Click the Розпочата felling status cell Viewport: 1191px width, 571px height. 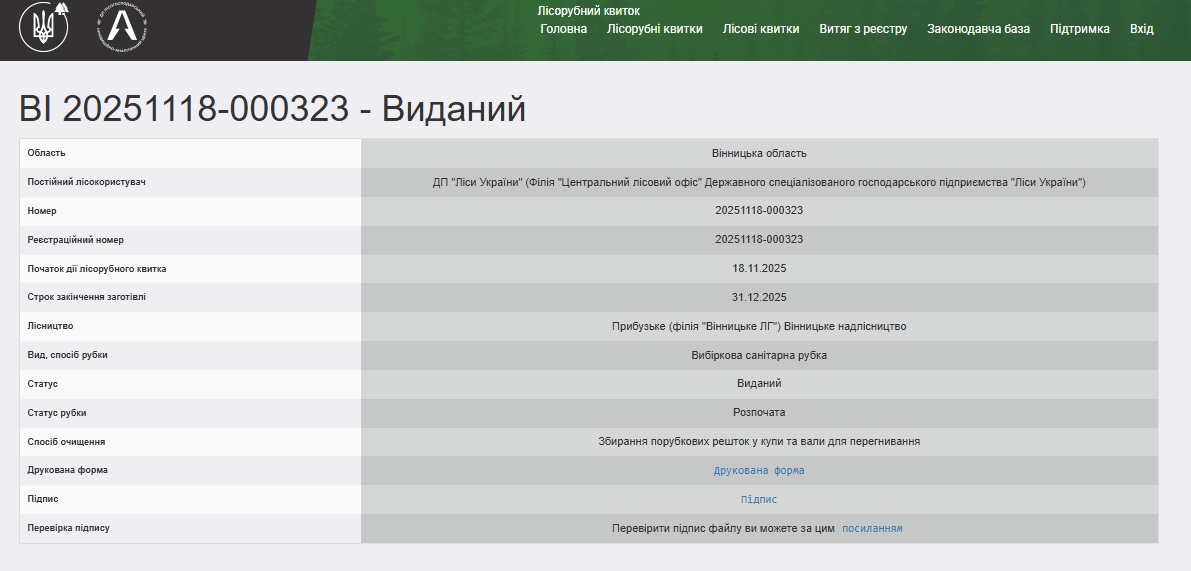tap(759, 413)
